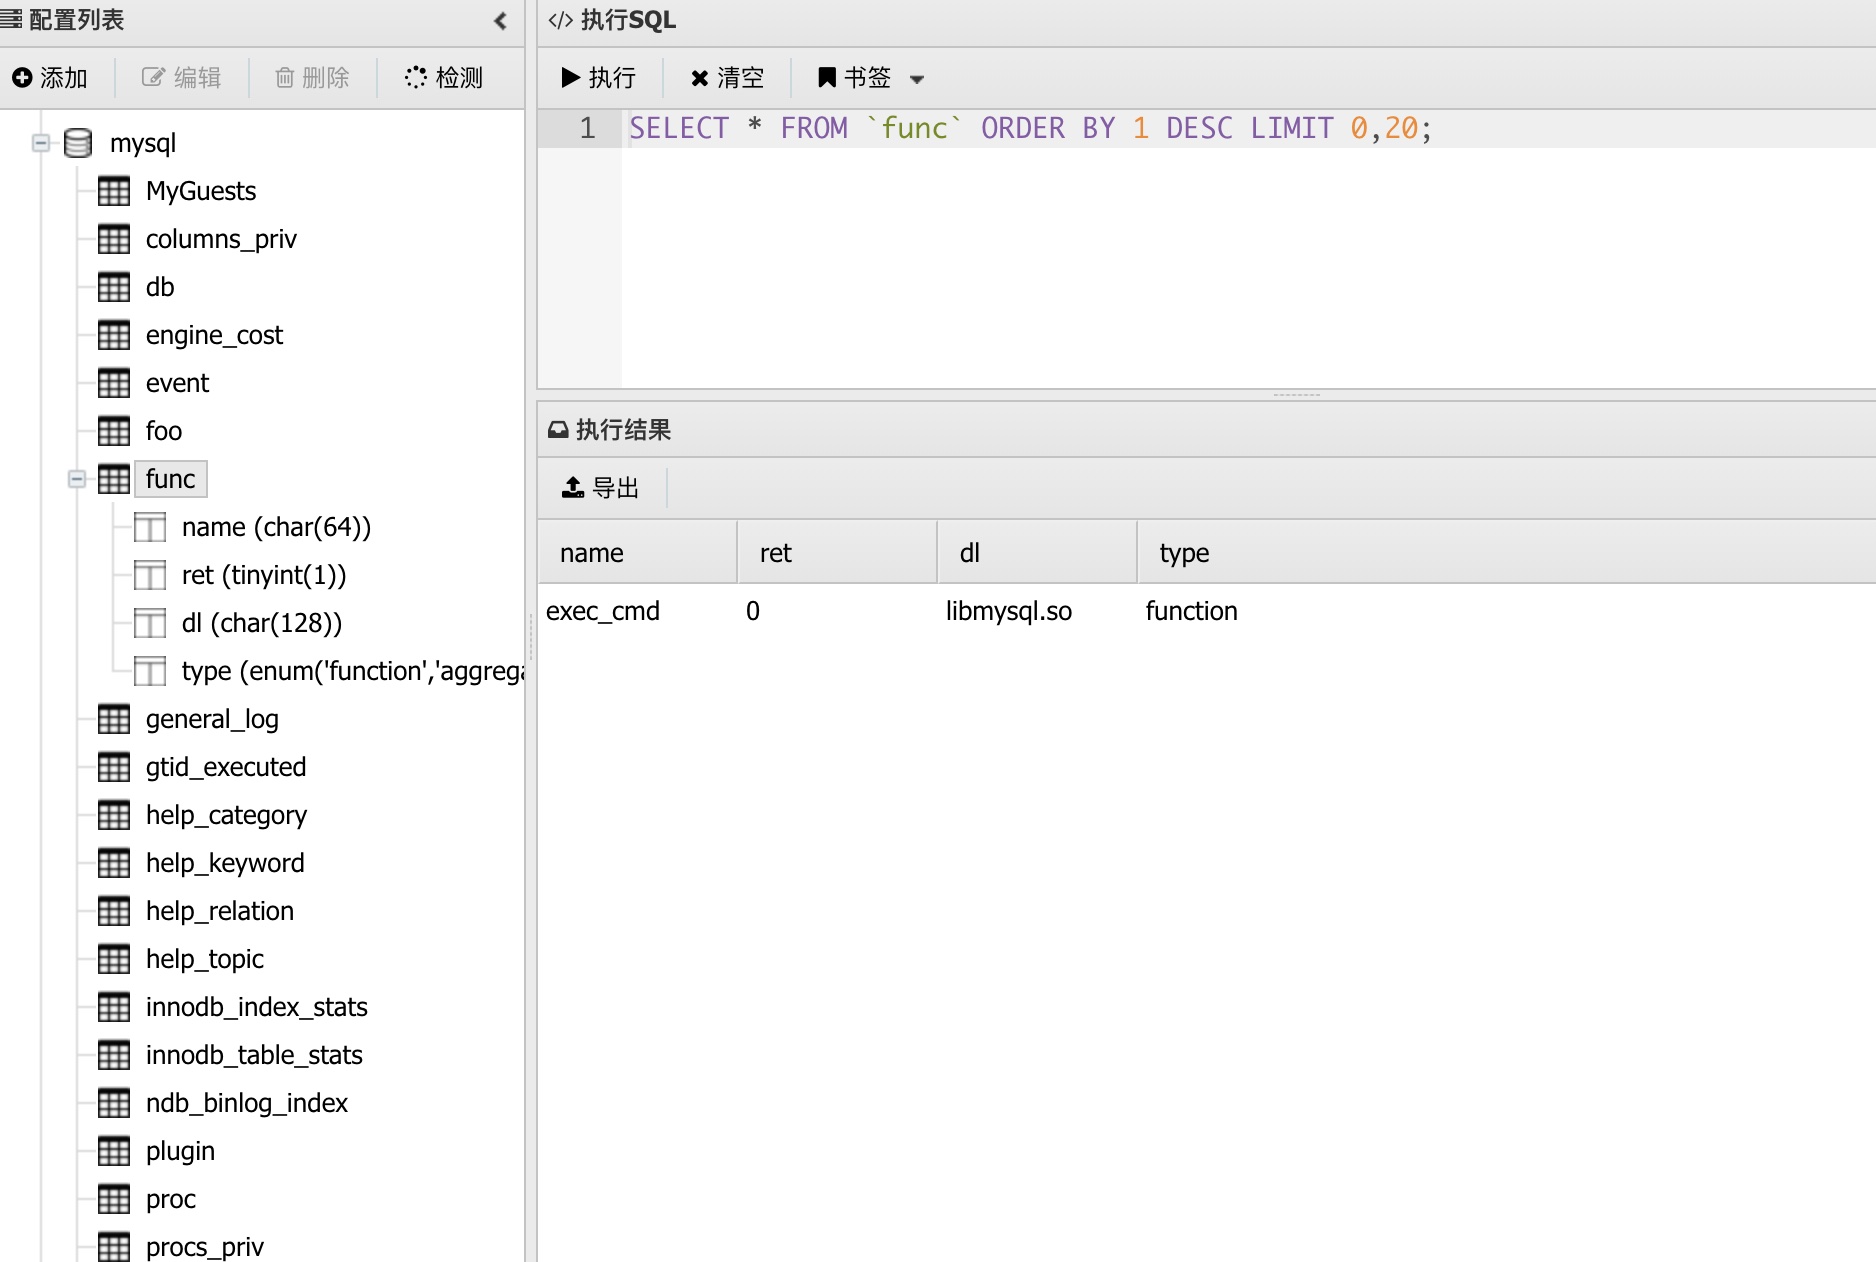This screenshot has height=1262, width=1876.
Task: Click the dl column icon
Action: pos(150,623)
